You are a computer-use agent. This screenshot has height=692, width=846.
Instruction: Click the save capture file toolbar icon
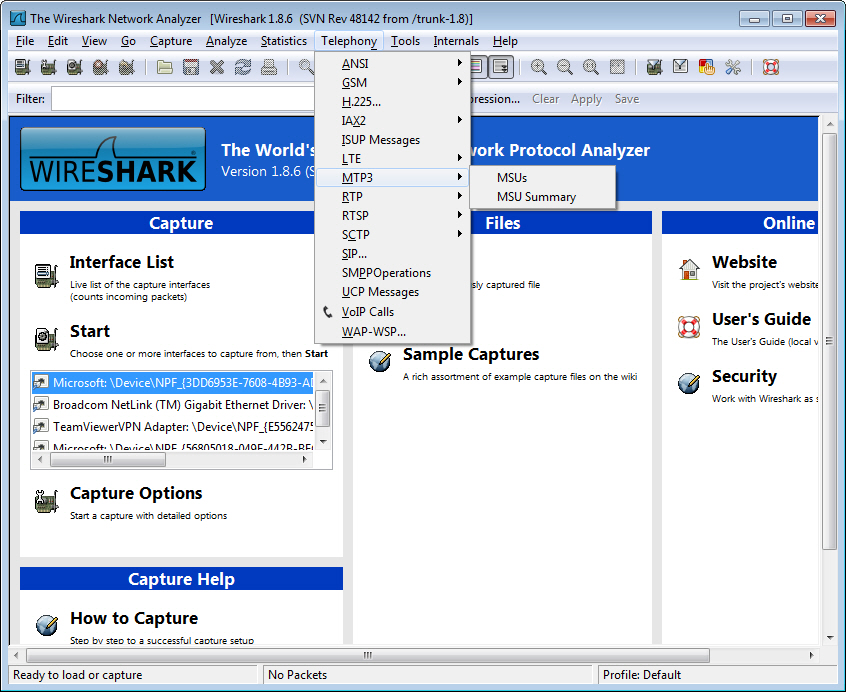(x=191, y=67)
